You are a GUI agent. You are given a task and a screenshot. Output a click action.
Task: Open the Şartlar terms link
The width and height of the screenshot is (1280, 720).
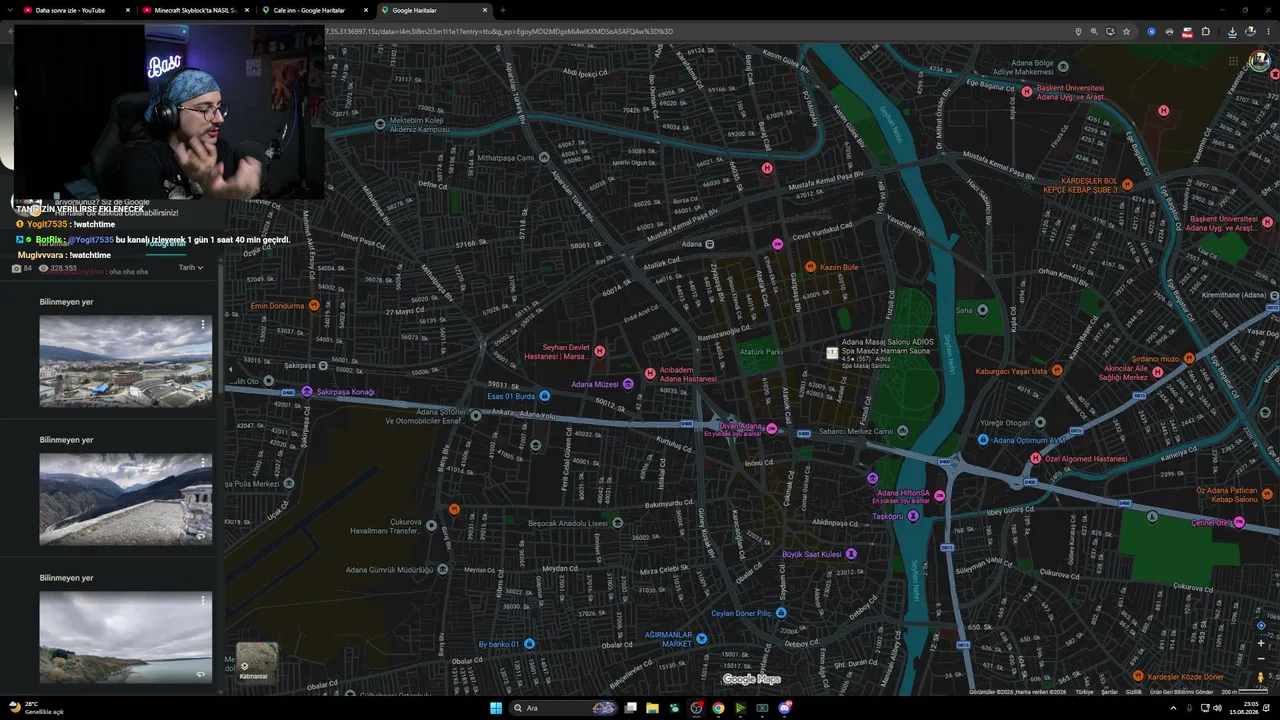coord(1109,692)
